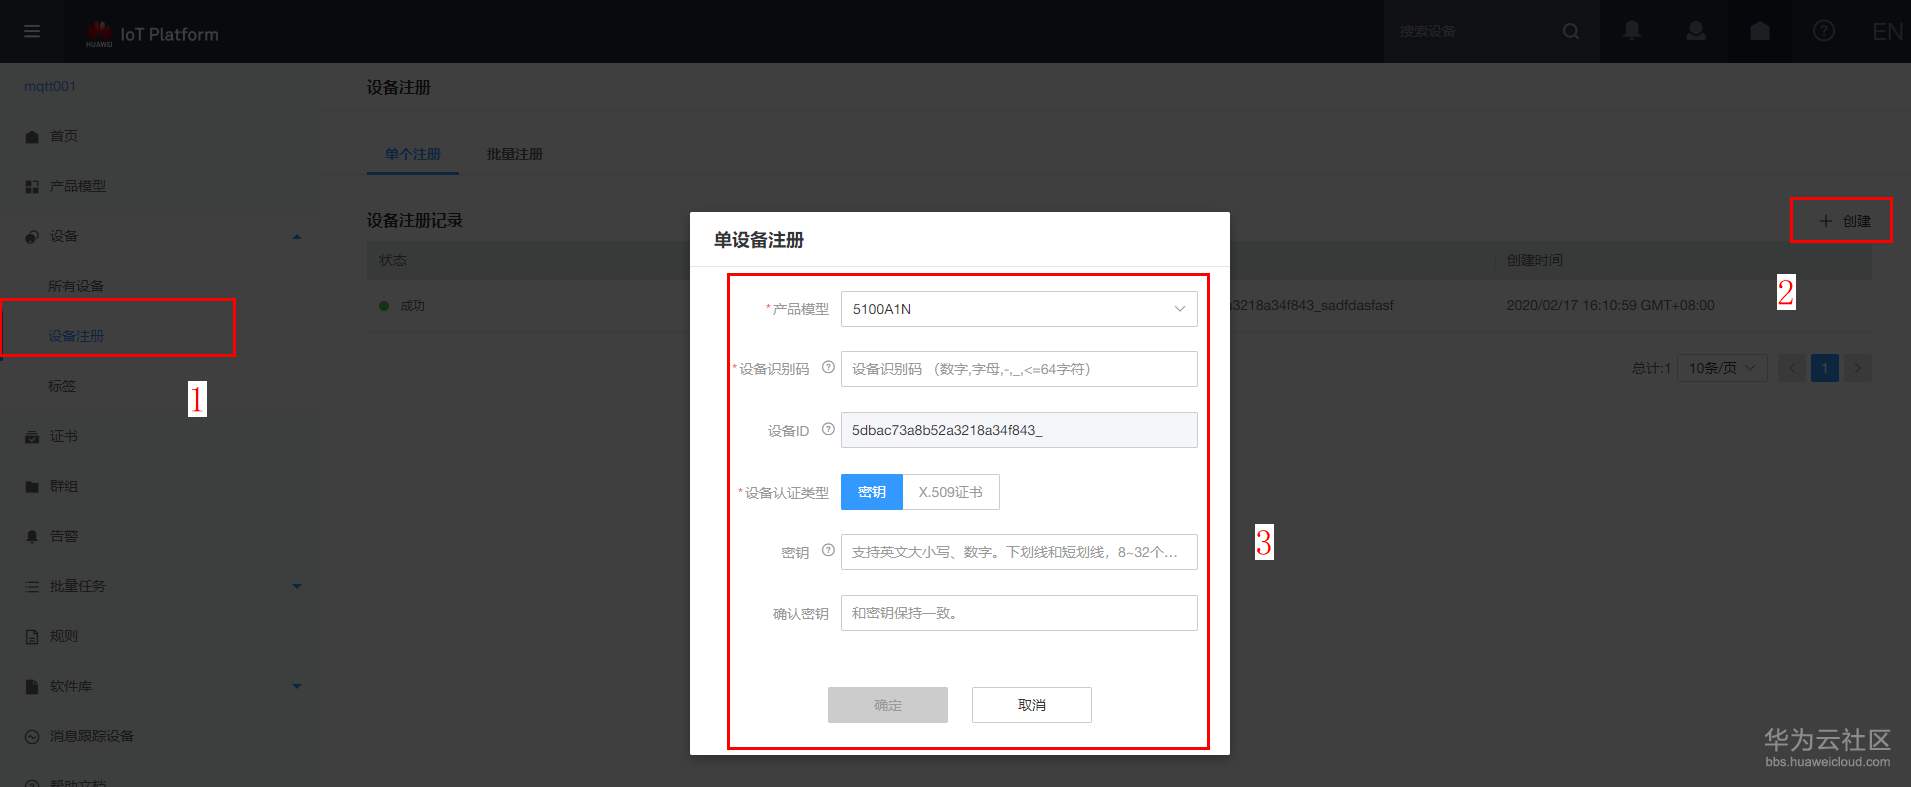Click the 确定 confirm button
The height and width of the screenshot is (787, 1911).
click(x=888, y=705)
